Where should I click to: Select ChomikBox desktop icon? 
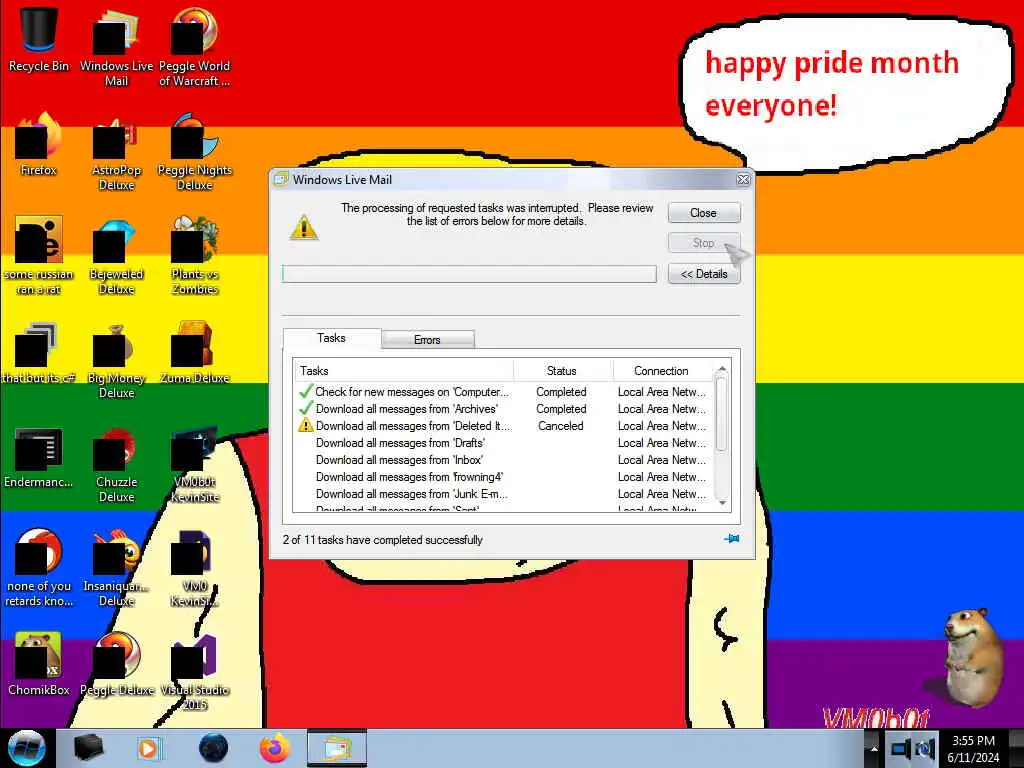pos(39,664)
